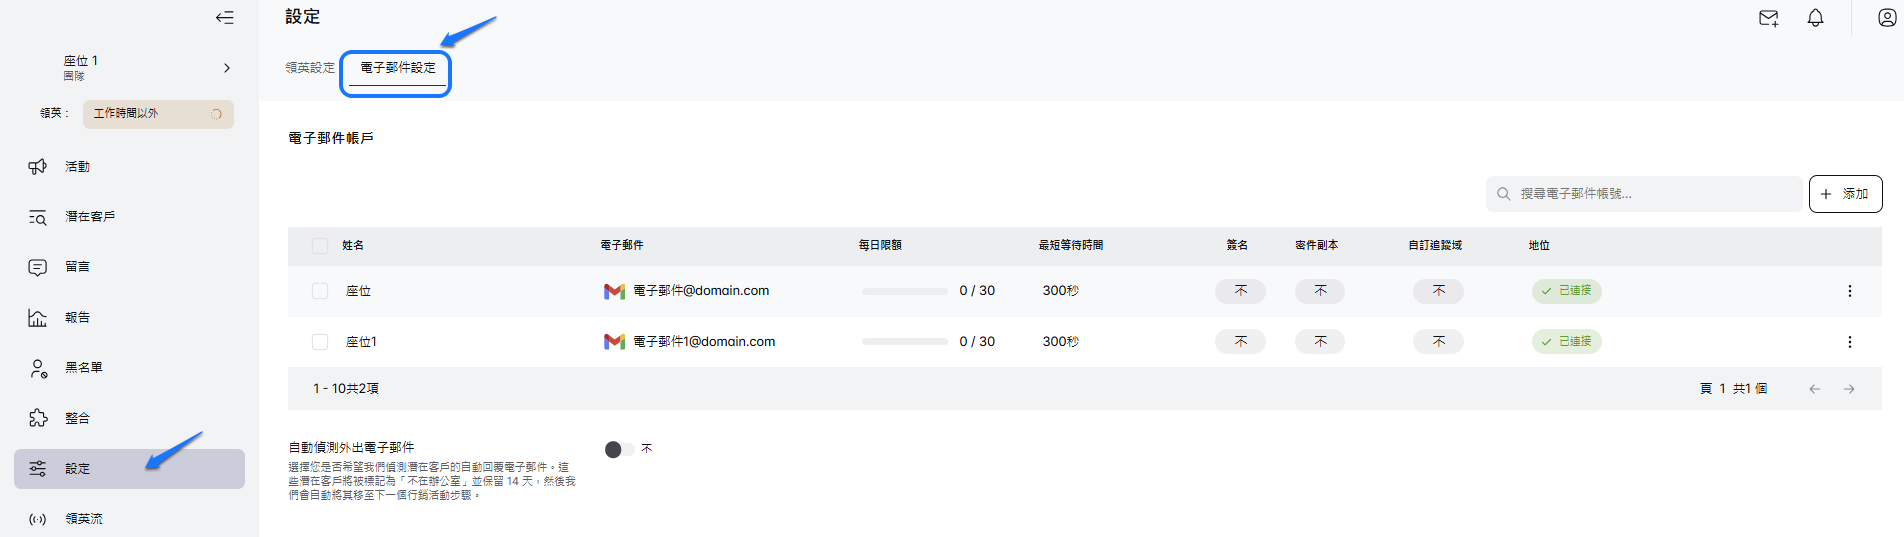Open 黑名單 blacklist person icon

38,368
